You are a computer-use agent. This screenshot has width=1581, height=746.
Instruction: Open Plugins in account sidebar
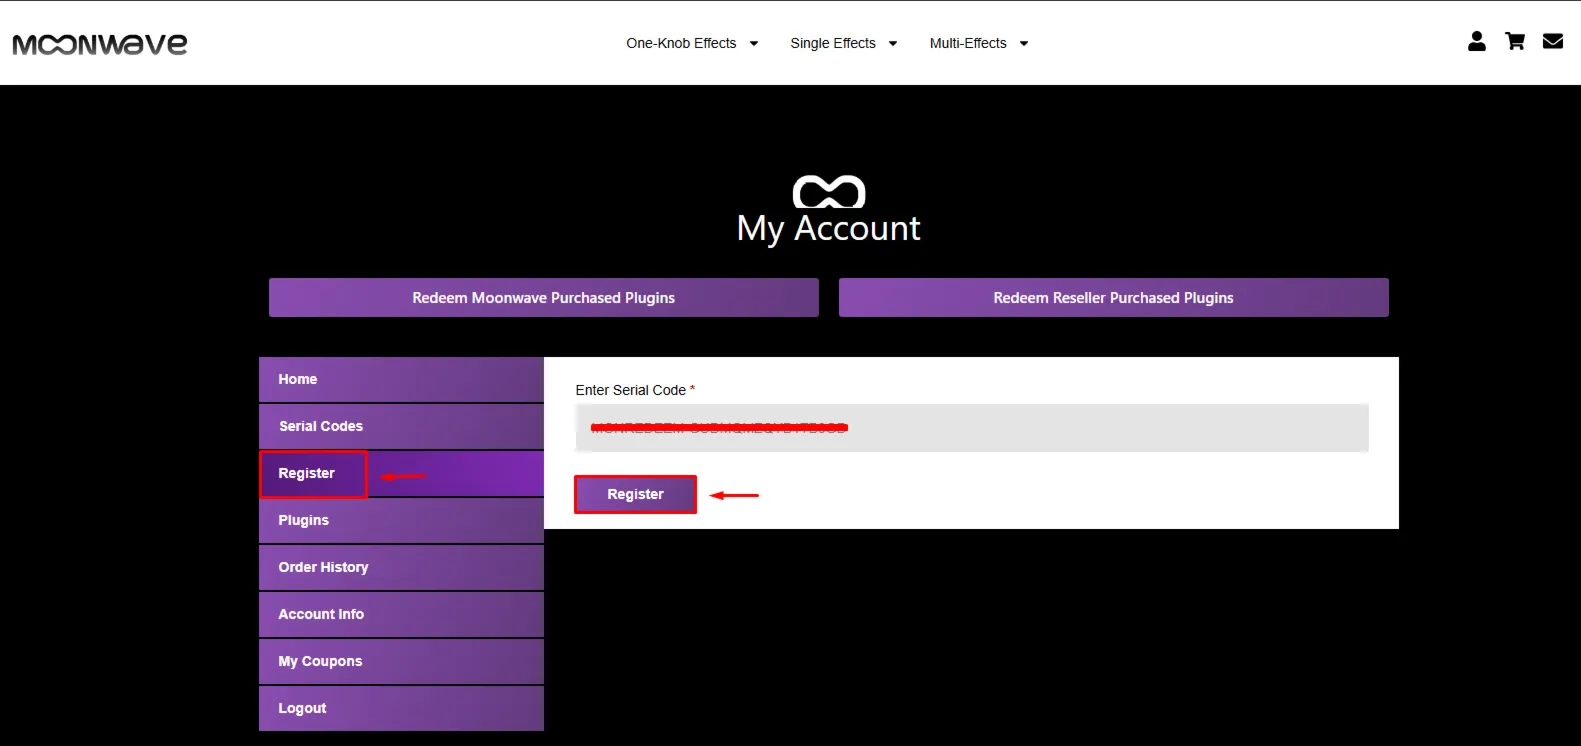[x=401, y=521]
